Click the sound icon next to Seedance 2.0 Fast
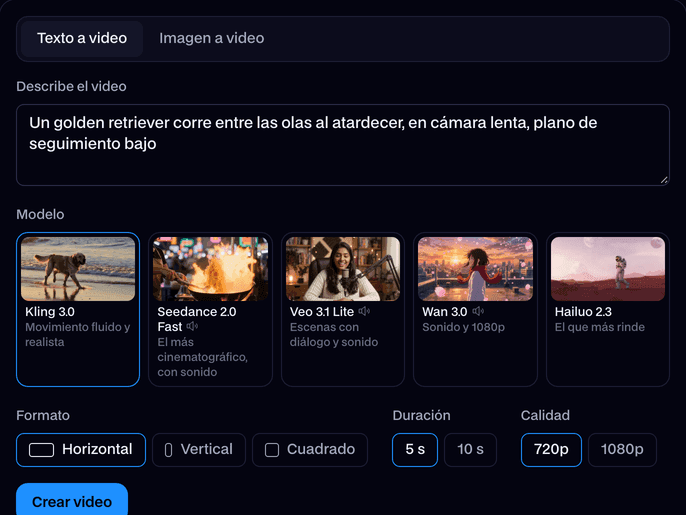Viewport: 686px width, 515px height. click(192, 326)
